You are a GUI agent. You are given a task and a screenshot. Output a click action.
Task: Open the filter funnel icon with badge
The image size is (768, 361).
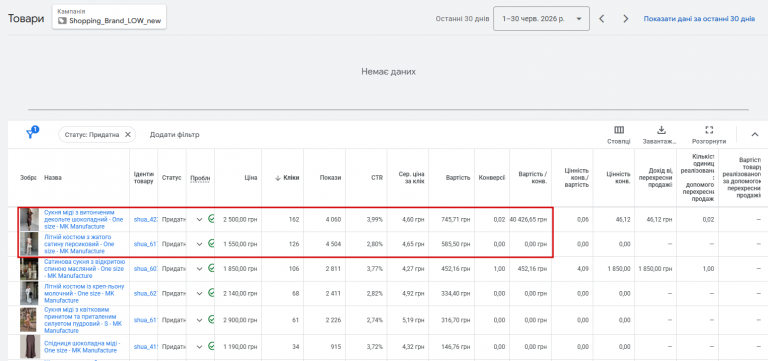click(32, 133)
